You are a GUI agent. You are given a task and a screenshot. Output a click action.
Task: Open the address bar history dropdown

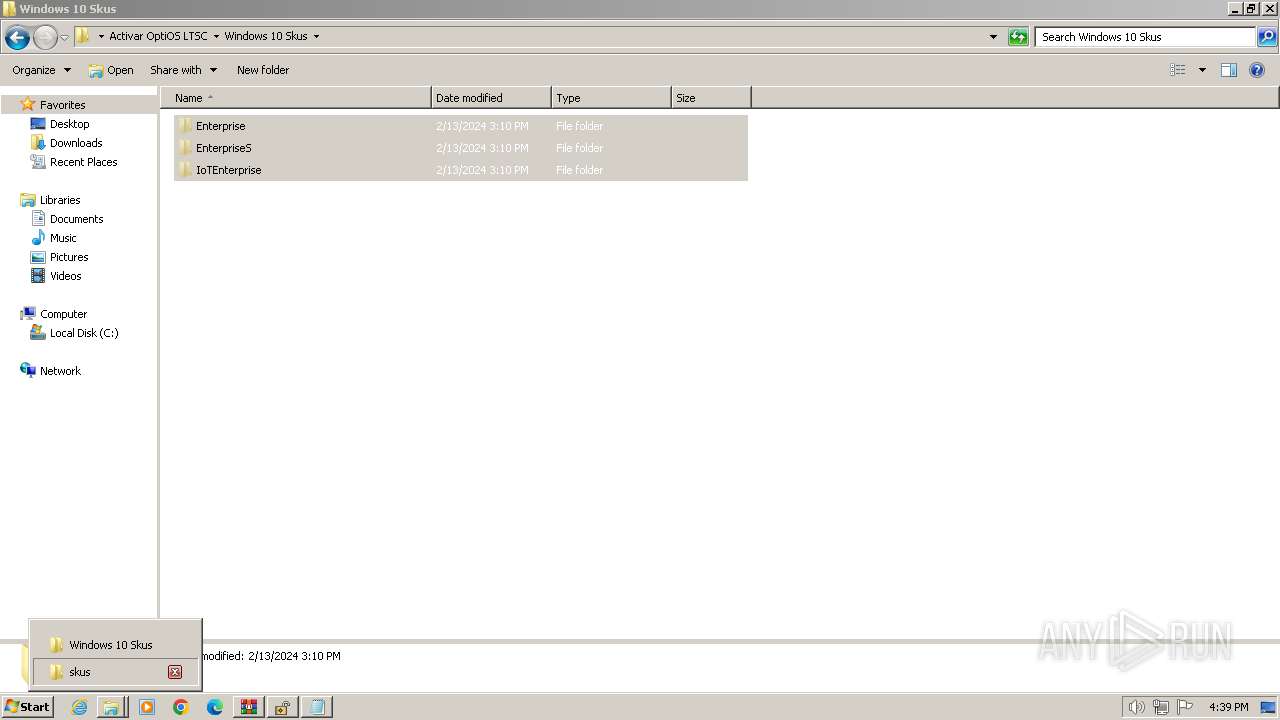tap(993, 37)
